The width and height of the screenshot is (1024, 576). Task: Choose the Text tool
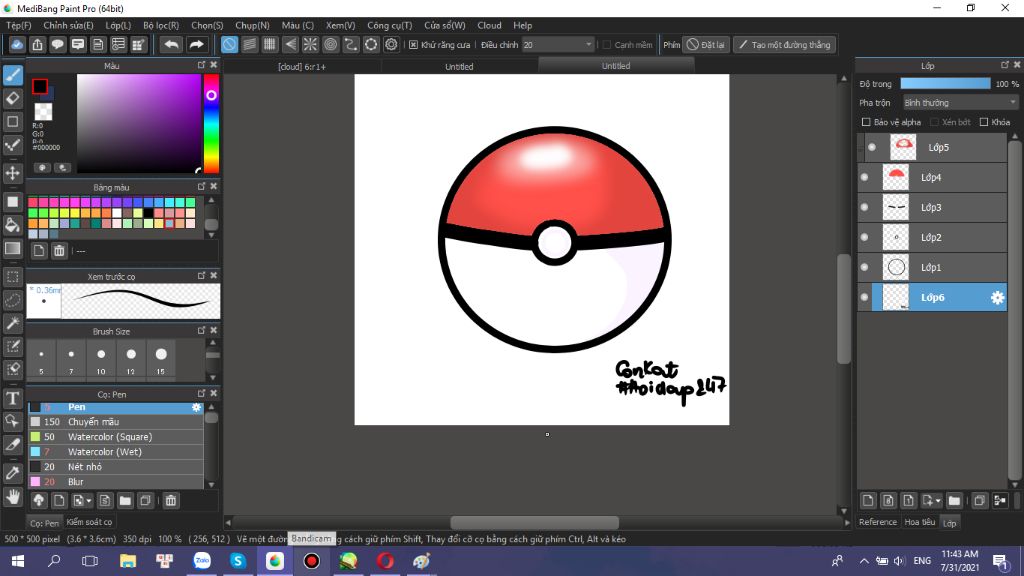click(x=13, y=398)
